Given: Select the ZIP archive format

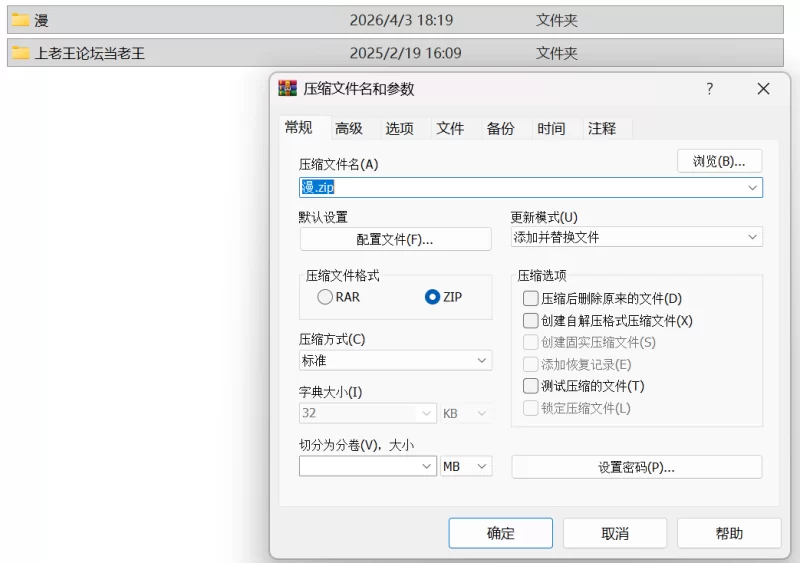Looking at the screenshot, I should point(433,297).
